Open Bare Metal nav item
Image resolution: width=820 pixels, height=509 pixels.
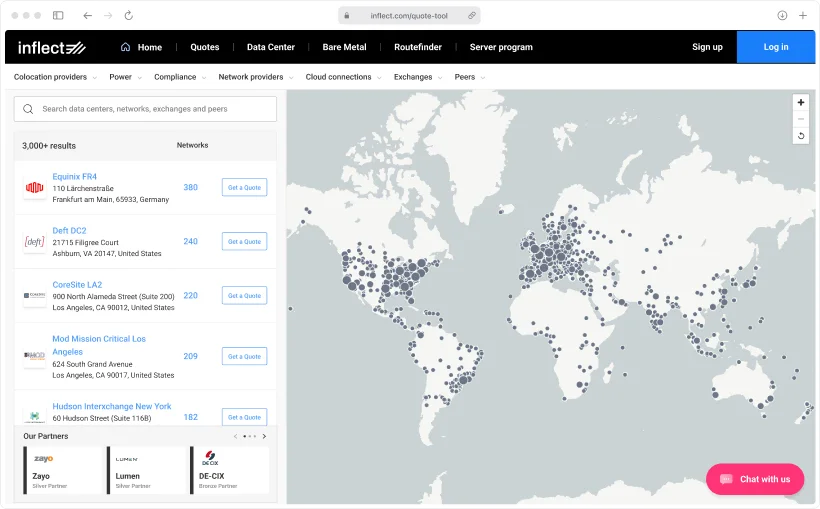344,47
